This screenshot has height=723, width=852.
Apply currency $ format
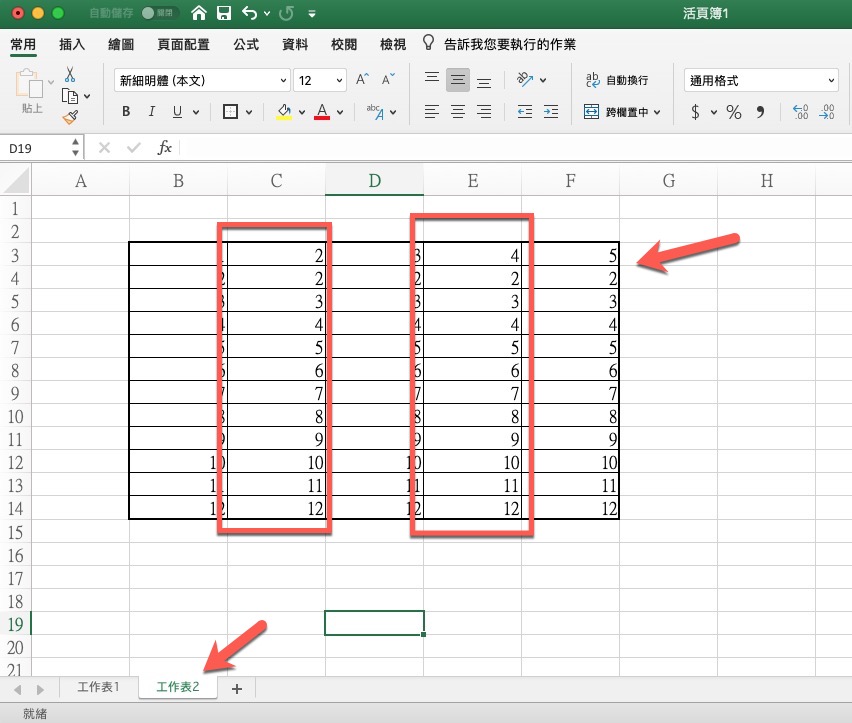pyautogui.click(x=695, y=112)
